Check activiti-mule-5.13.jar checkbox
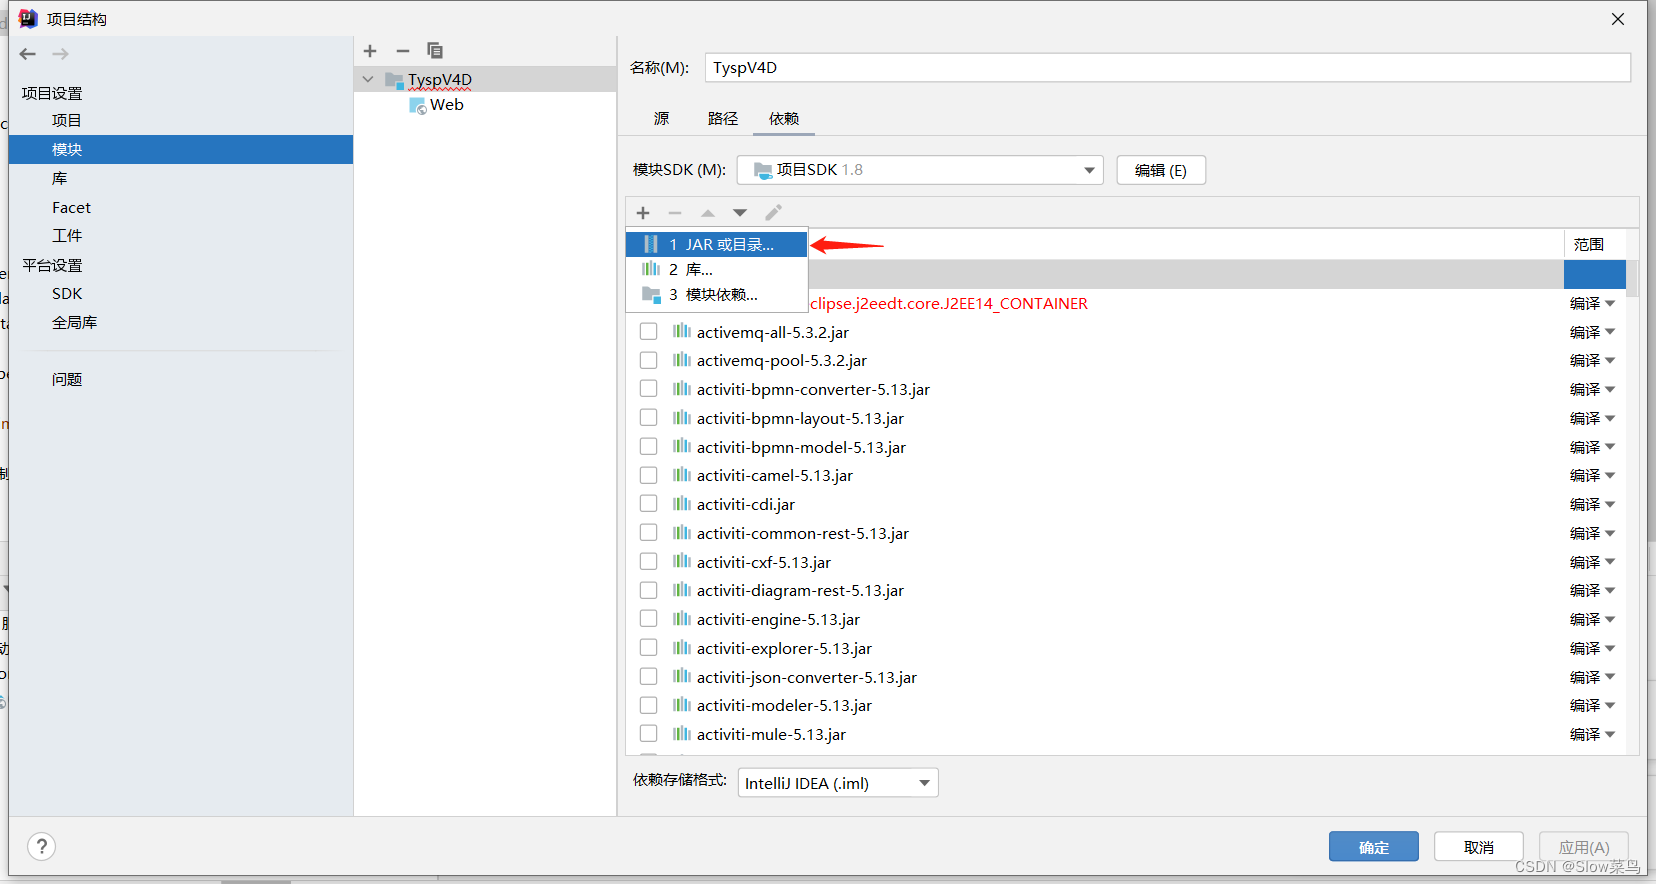The width and height of the screenshot is (1656, 884). 649,734
